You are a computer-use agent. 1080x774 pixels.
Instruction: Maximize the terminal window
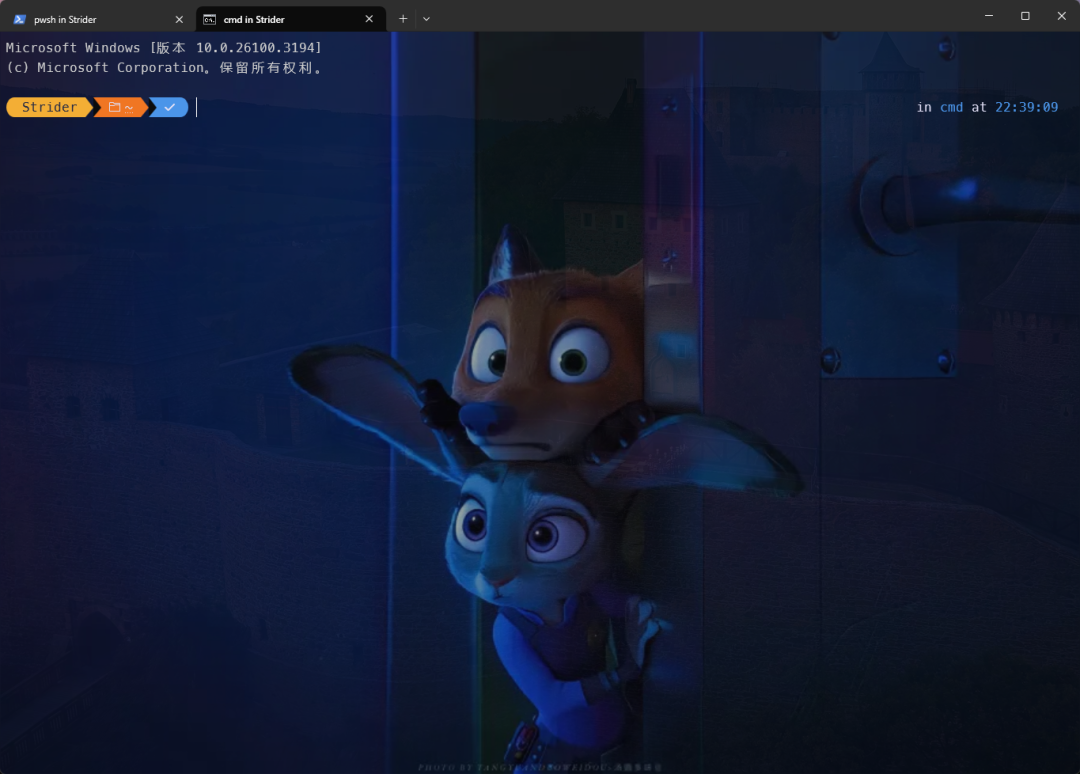1025,16
